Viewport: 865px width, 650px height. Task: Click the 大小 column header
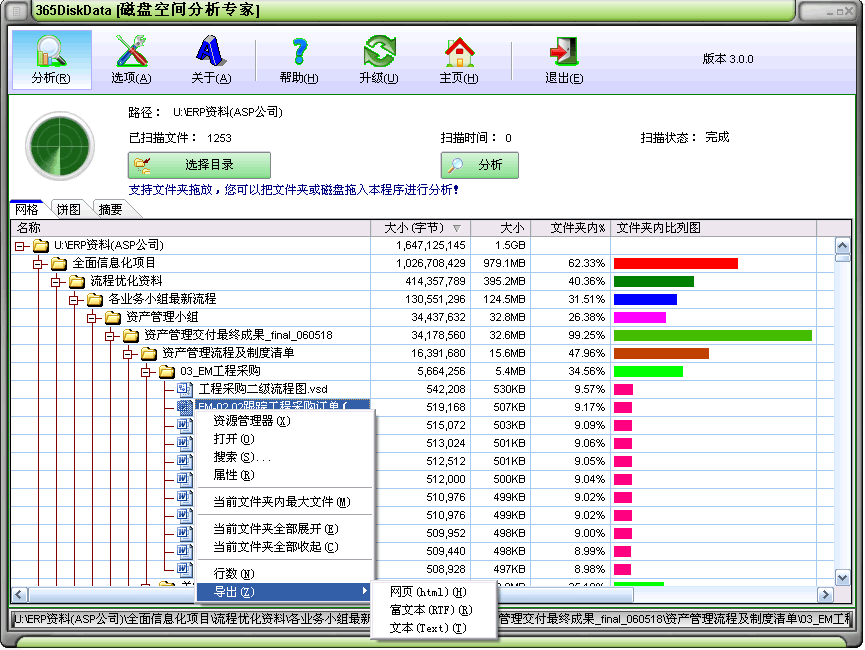tap(500, 228)
